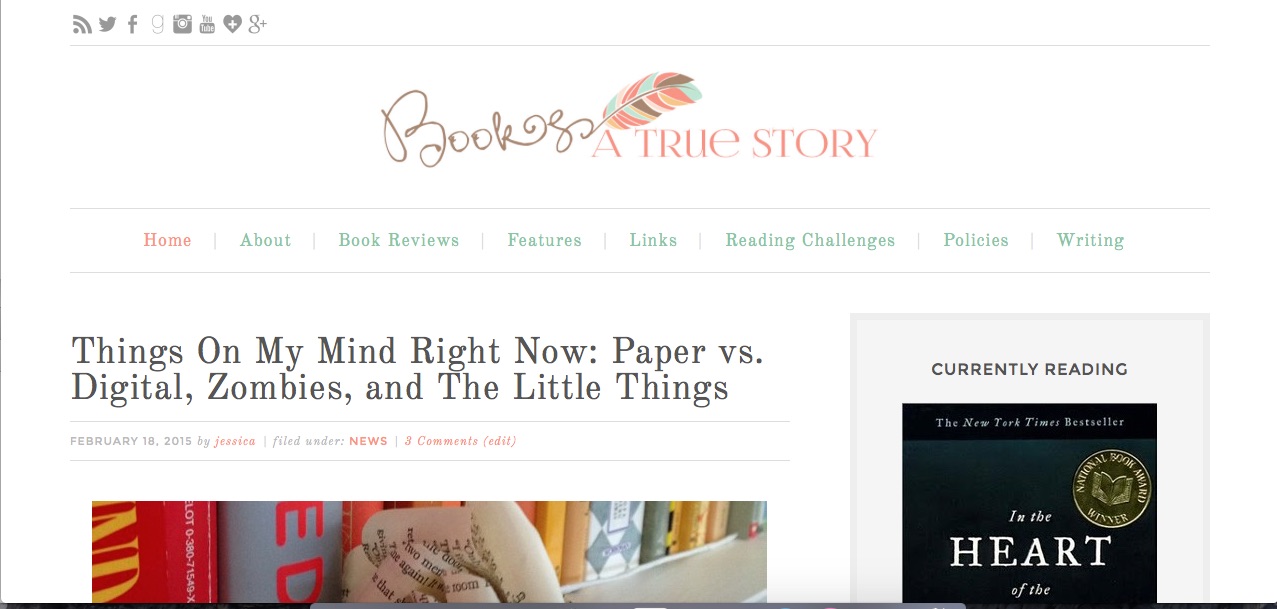Visit the Twitter profile icon
The image size is (1277, 609).
click(x=107, y=25)
